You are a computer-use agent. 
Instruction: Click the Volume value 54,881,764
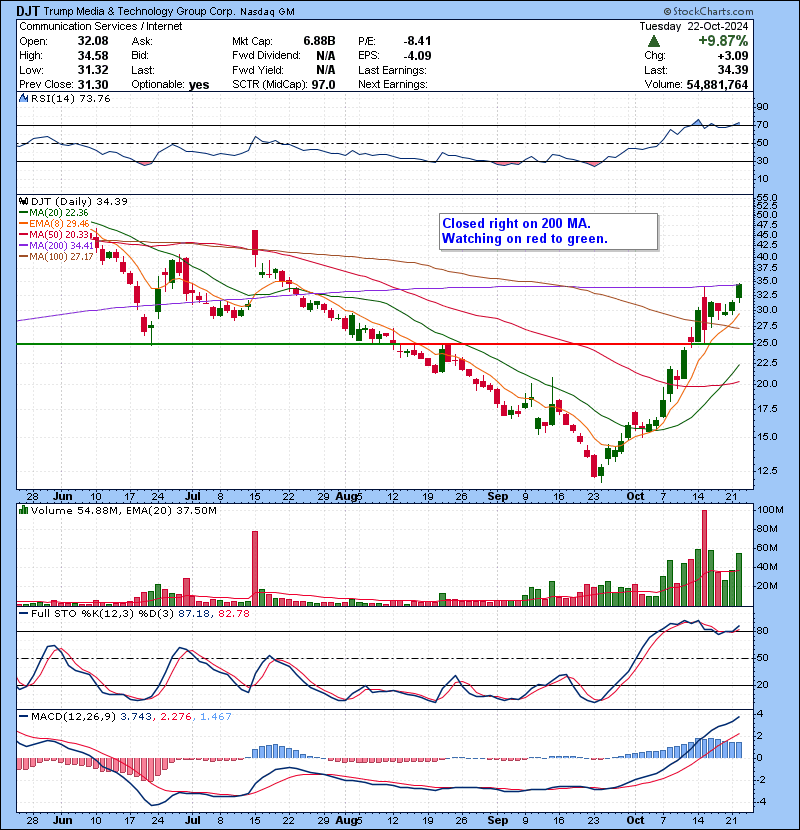pyautogui.click(x=717, y=85)
